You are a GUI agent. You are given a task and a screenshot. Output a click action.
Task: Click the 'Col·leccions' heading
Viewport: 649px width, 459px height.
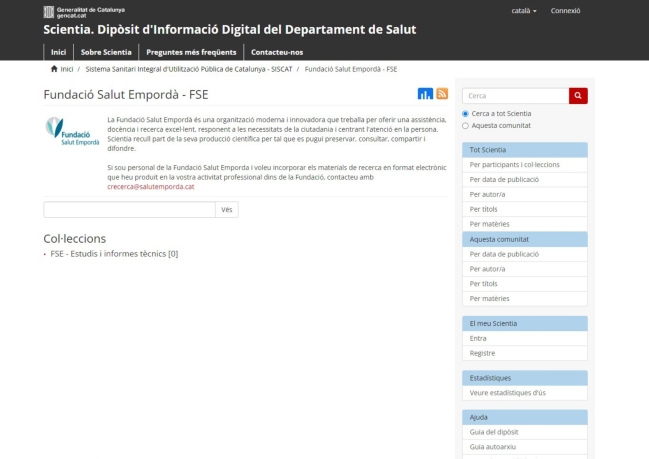pos(75,239)
